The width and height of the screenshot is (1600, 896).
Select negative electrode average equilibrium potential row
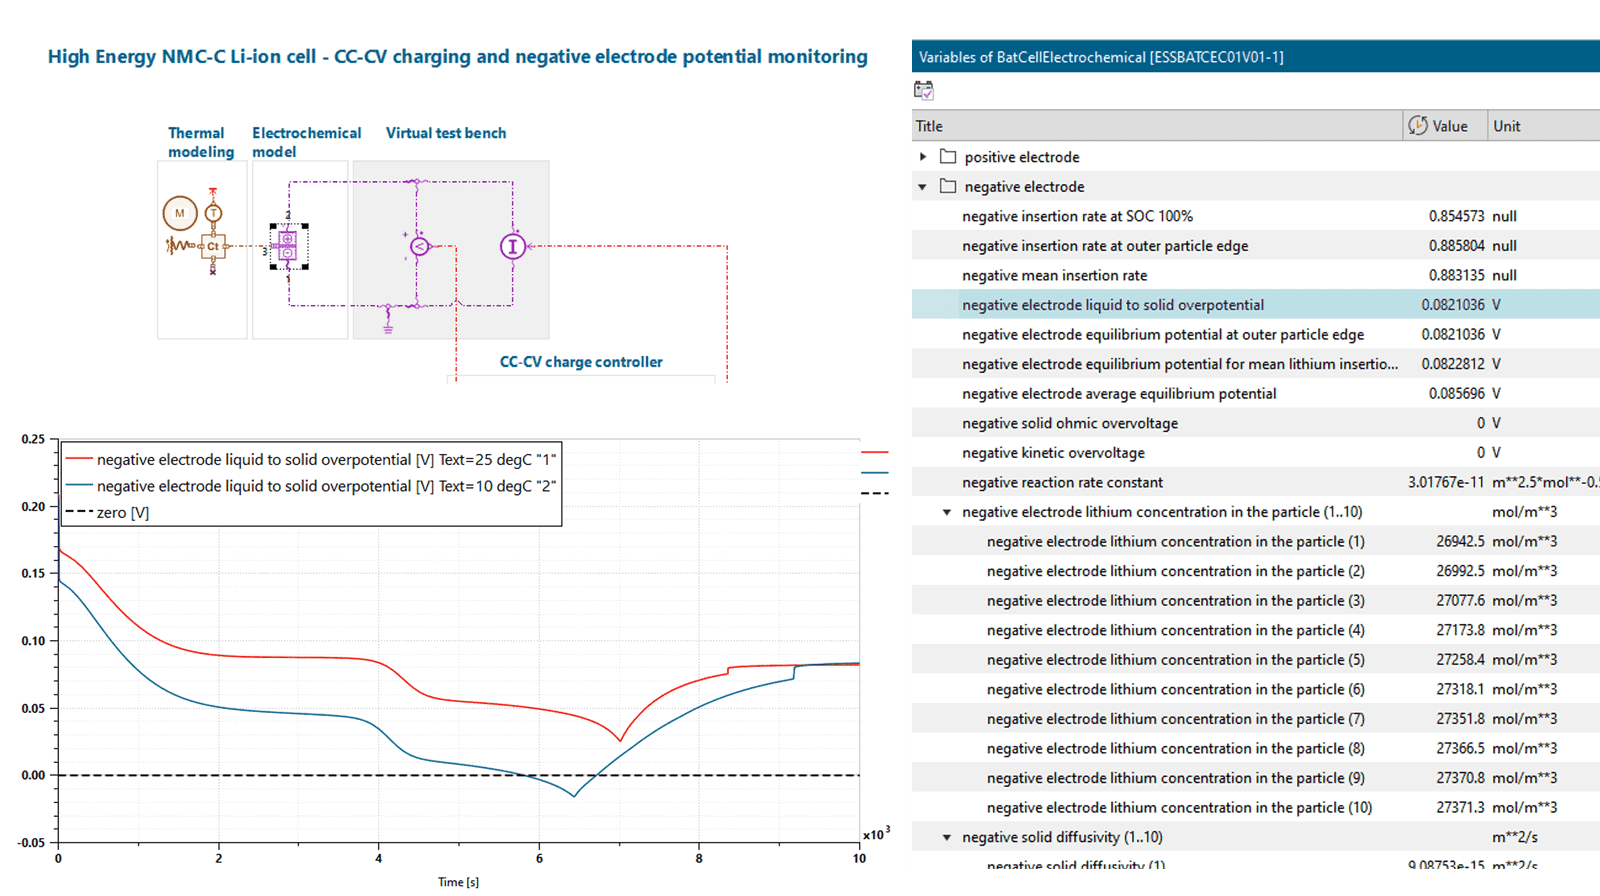pos(1256,393)
